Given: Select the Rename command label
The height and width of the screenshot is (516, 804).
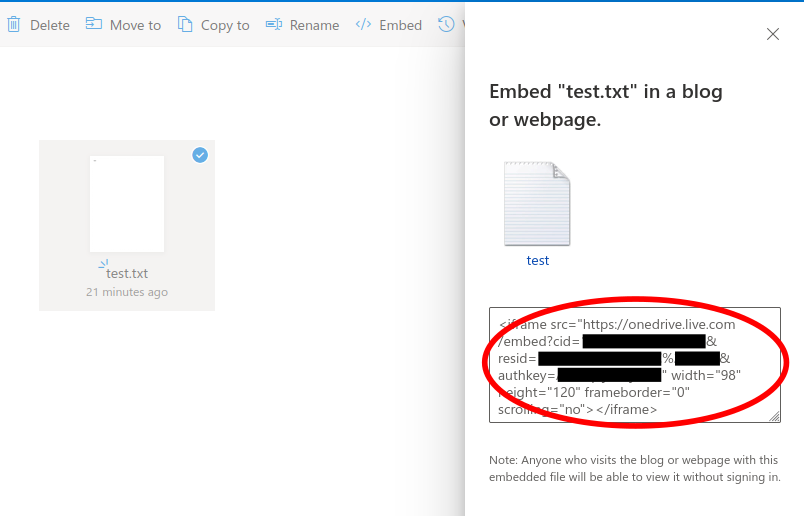Looking at the screenshot, I should (314, 25).
